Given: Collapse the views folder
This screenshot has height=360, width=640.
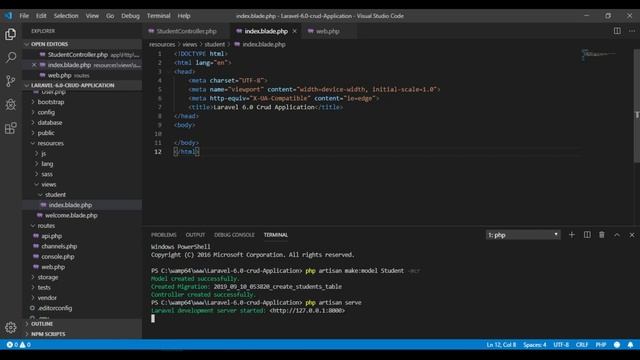Looking at the screenshot, I should tap(49, 184).
